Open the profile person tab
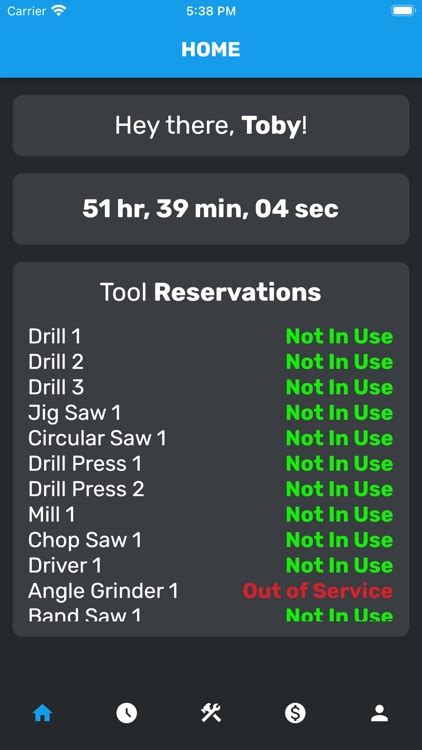This screenshot has height=750, width=422. [x=379, y=714]
